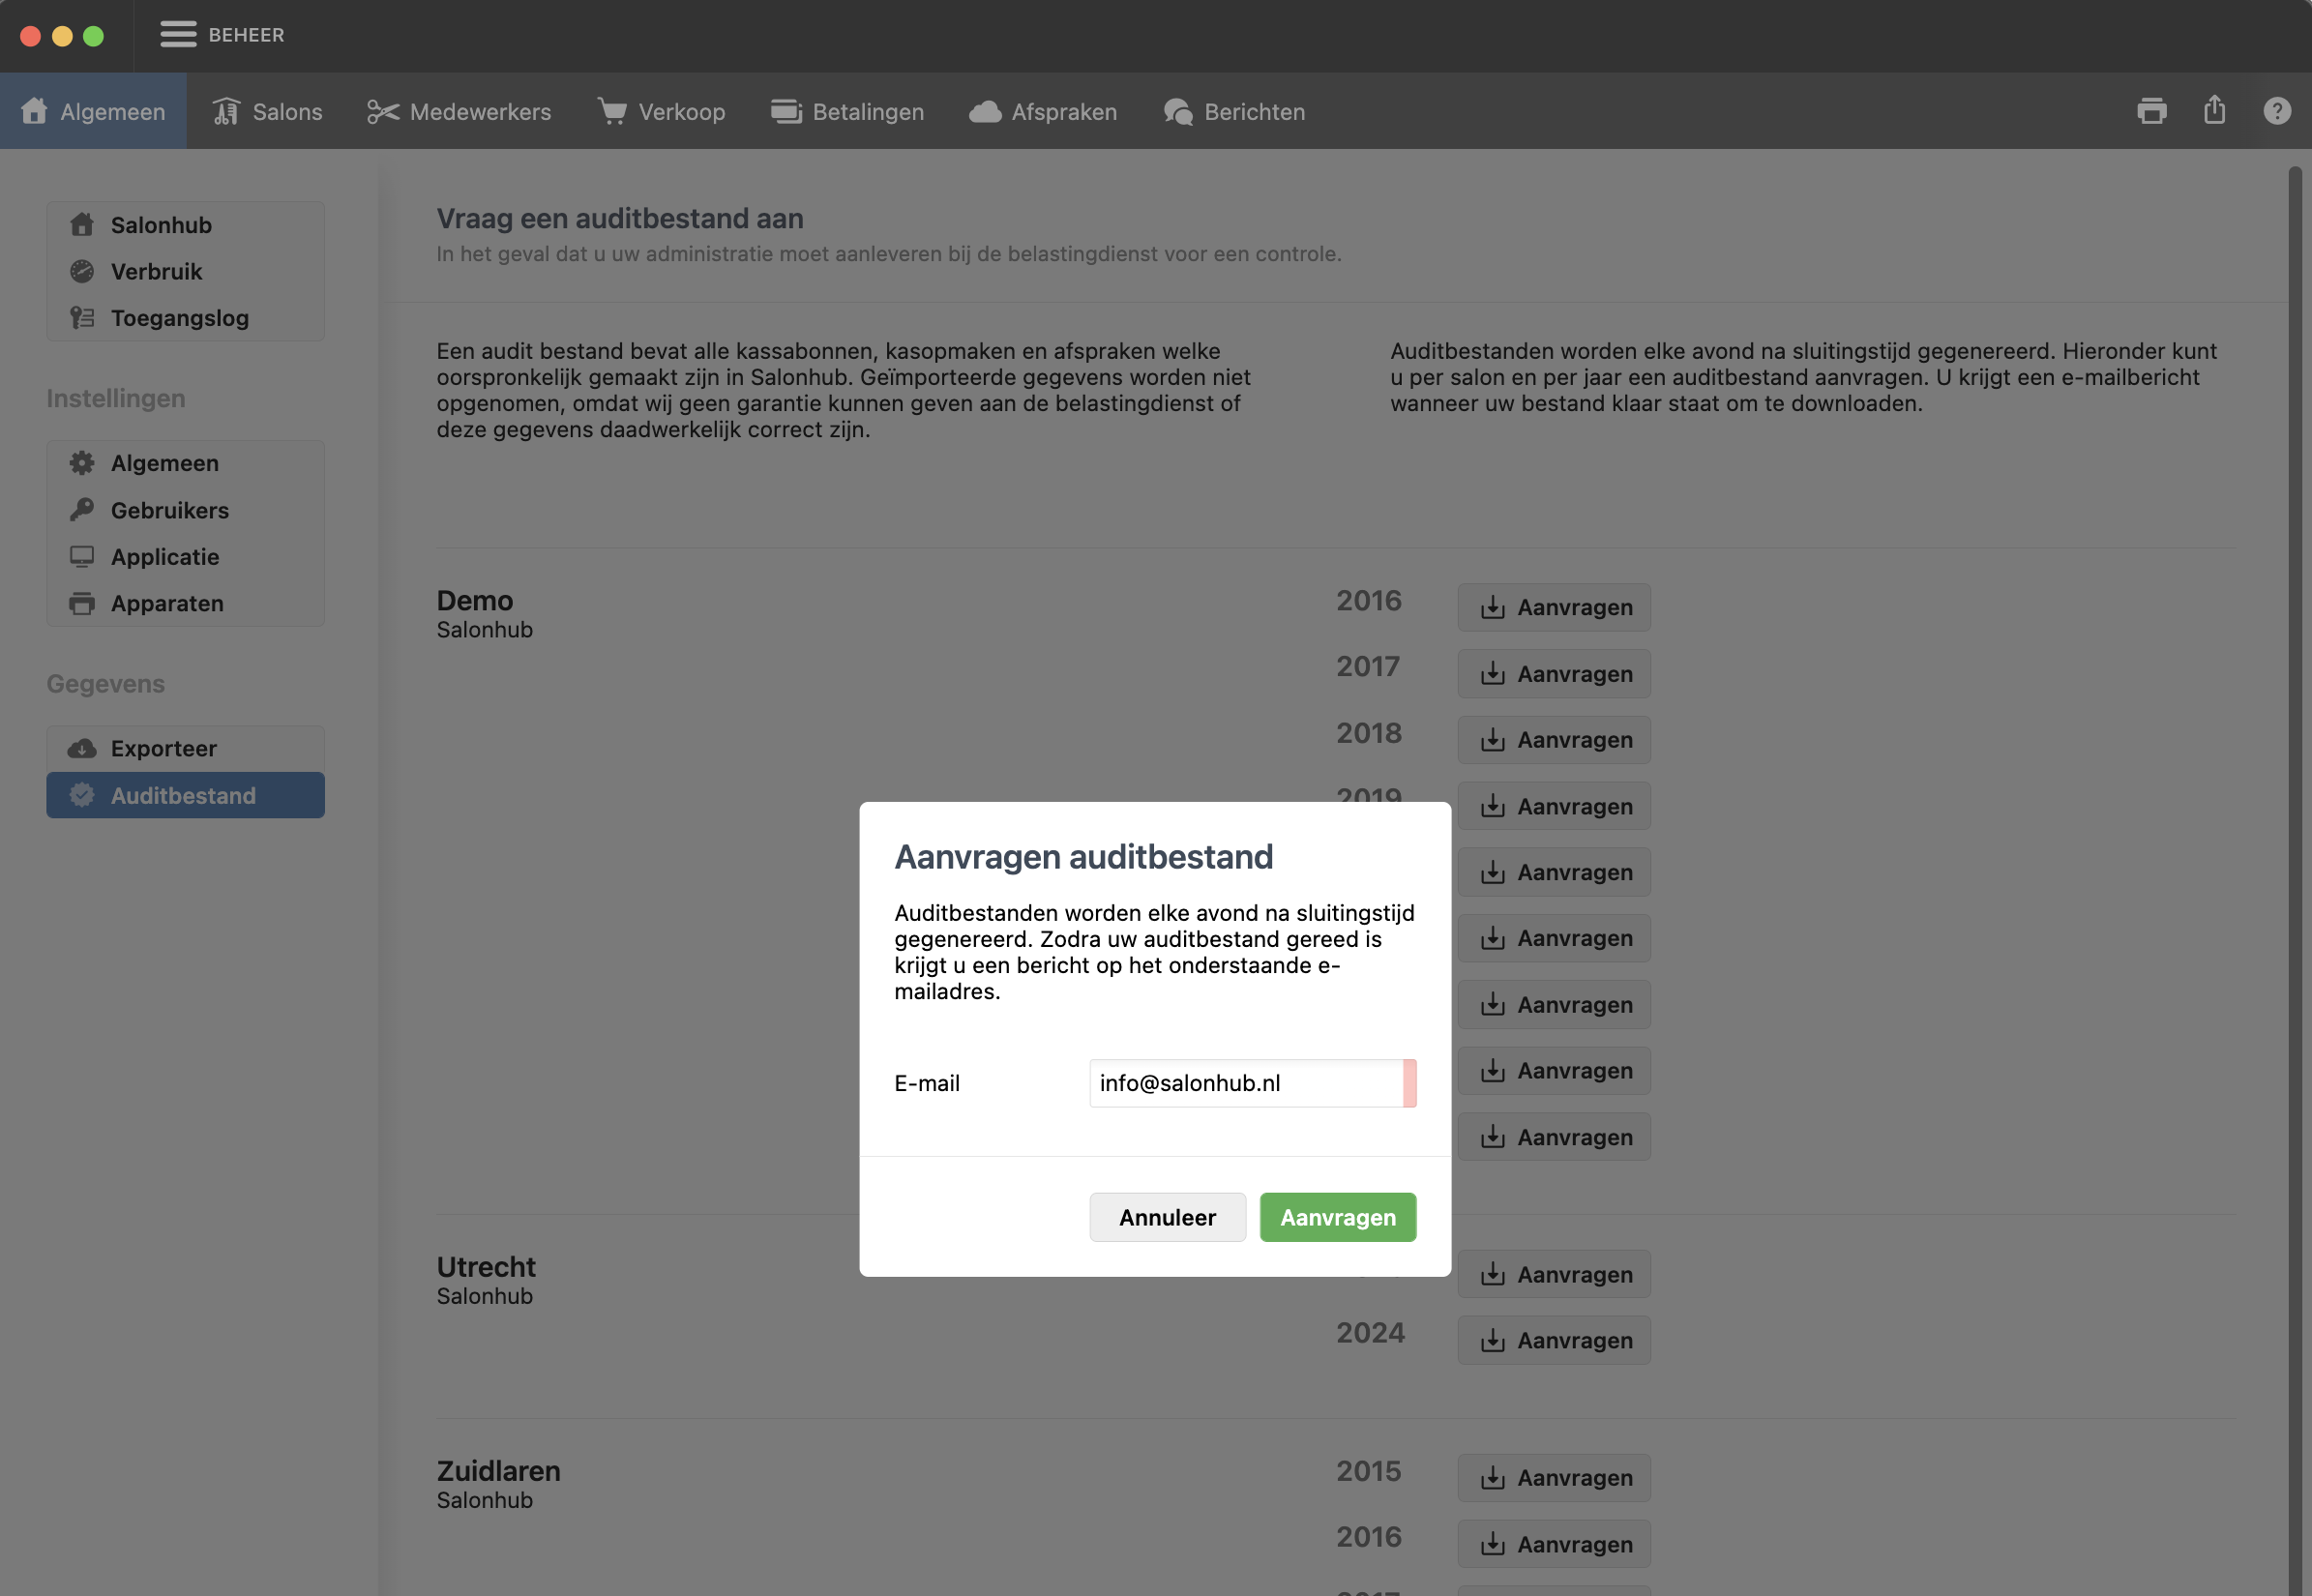Open help via the question mark icon
Image resolution: width=2312 pixels, height=1596 pixels.
click(x=2276, y=111)
